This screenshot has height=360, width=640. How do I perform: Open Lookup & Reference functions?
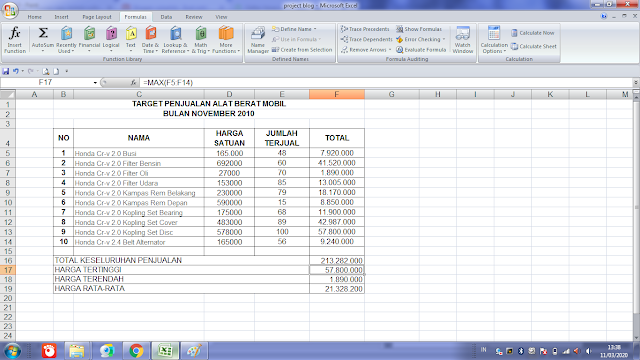point(175,40)
